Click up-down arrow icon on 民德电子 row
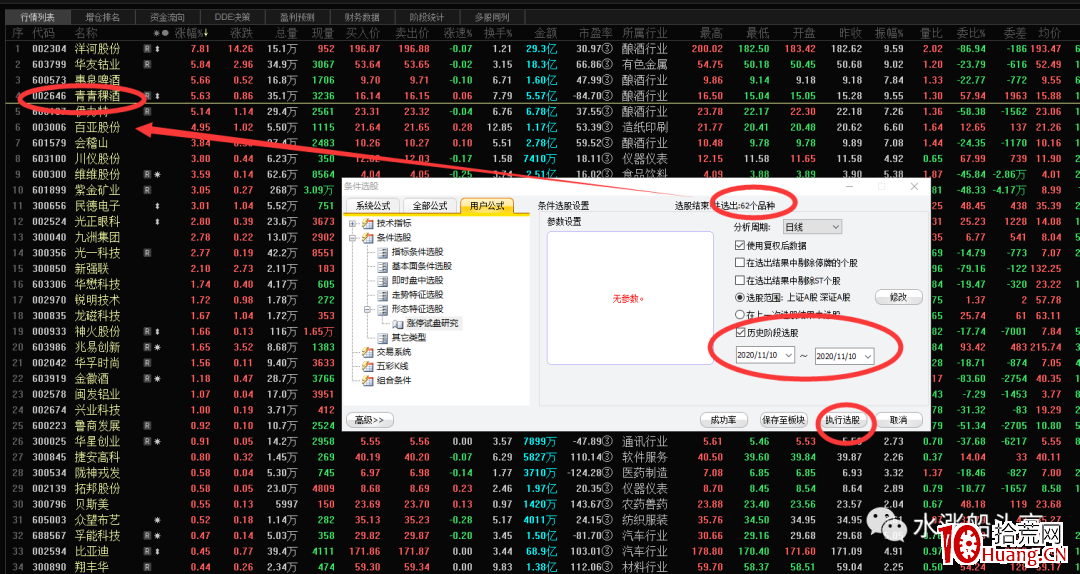This screenshot has width=1080, height=574. pyautogui.click(x=157, y=206)
